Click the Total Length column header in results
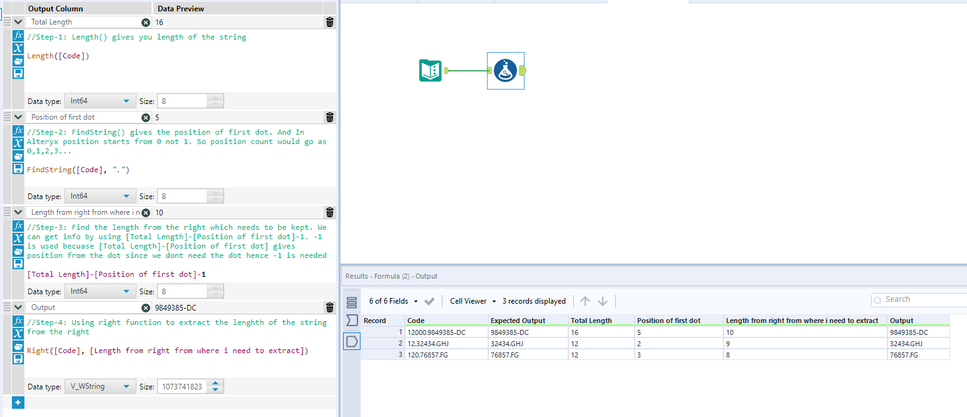 [601, 321]
